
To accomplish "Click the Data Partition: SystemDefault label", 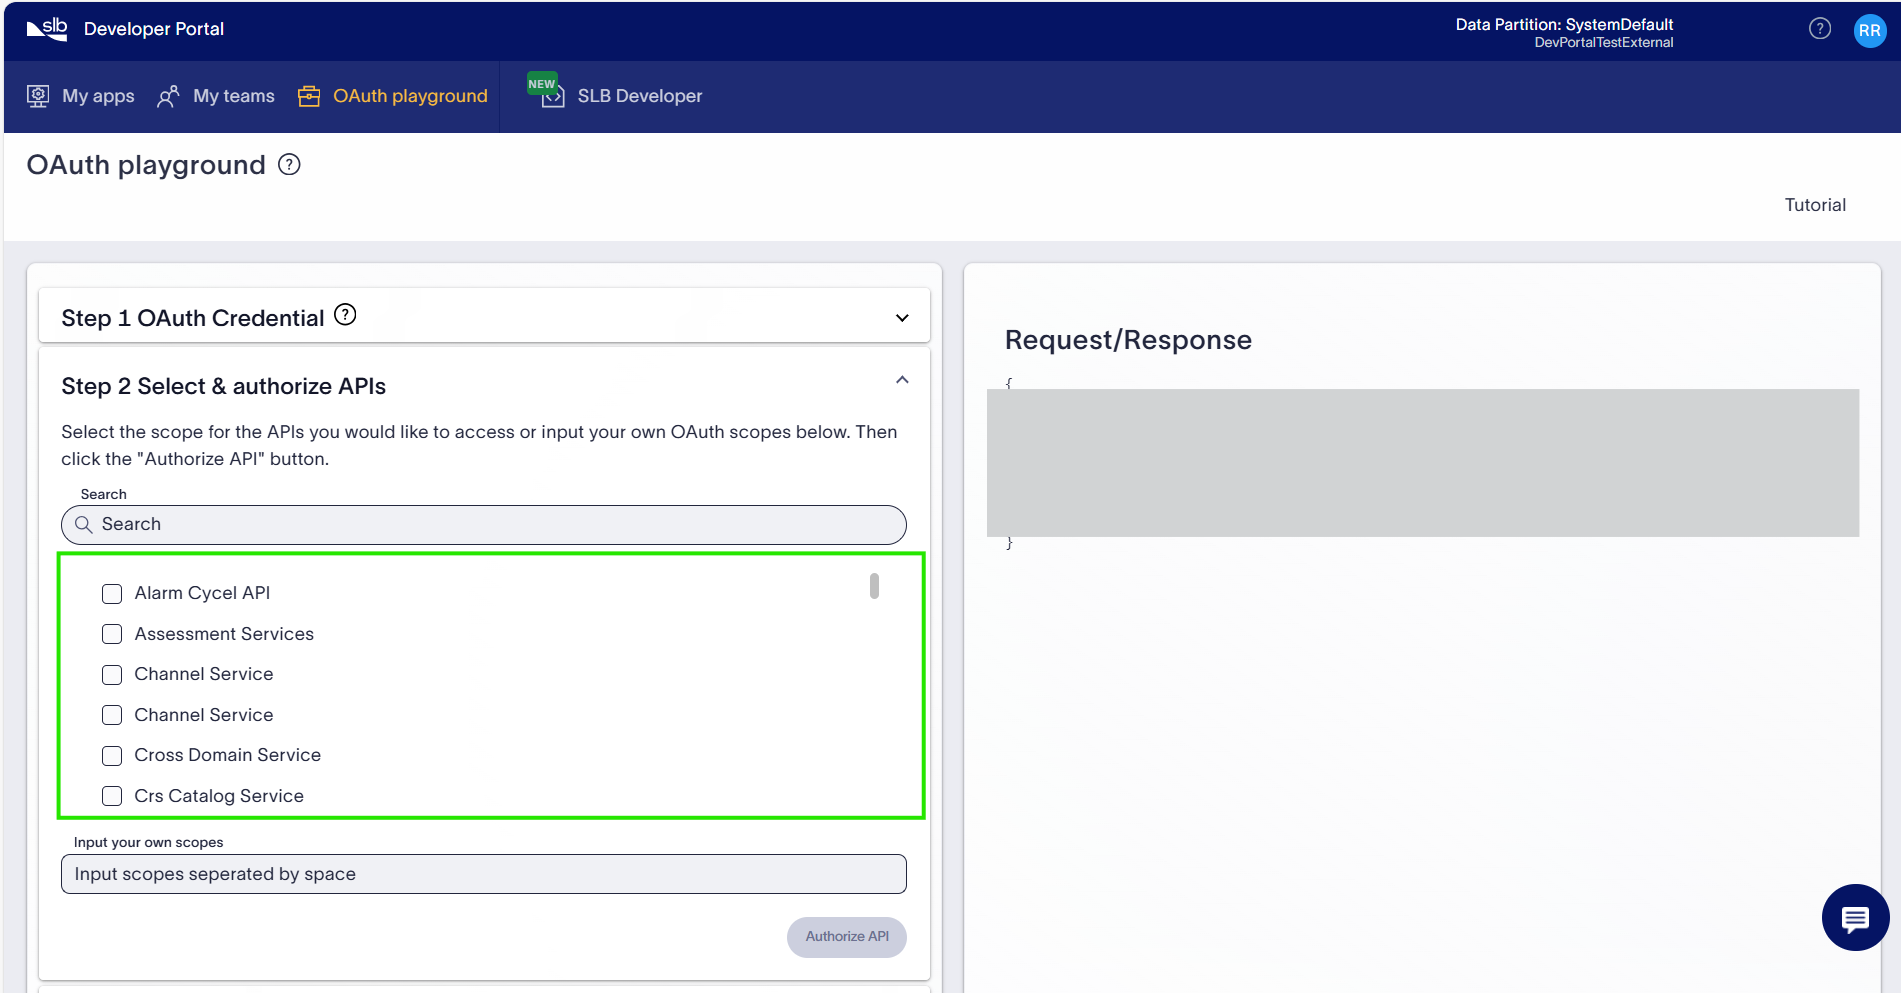I will pos(1564,24).
